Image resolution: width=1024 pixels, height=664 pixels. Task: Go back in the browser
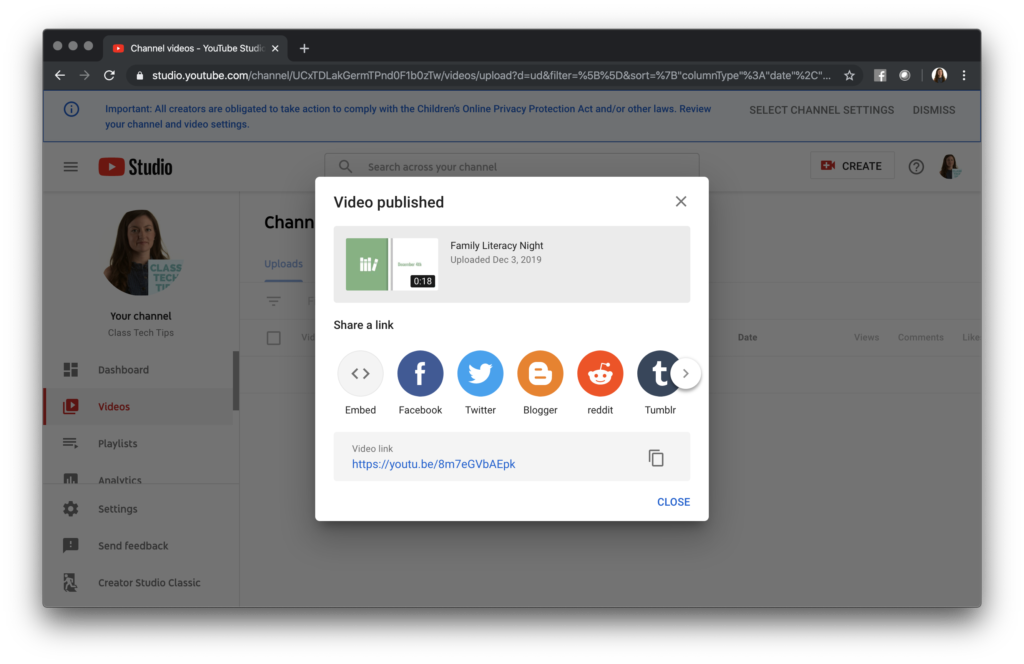60,76
